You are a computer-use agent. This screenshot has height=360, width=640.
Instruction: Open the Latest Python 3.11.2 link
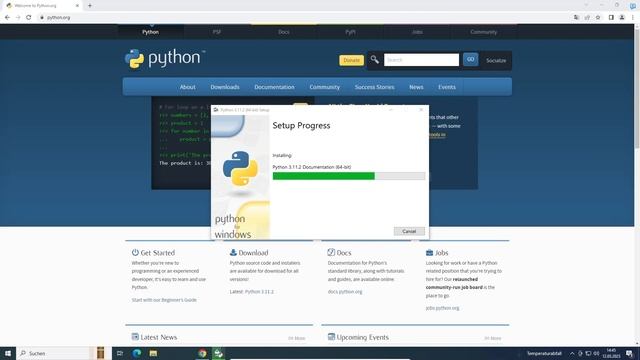tap(259, 291)
